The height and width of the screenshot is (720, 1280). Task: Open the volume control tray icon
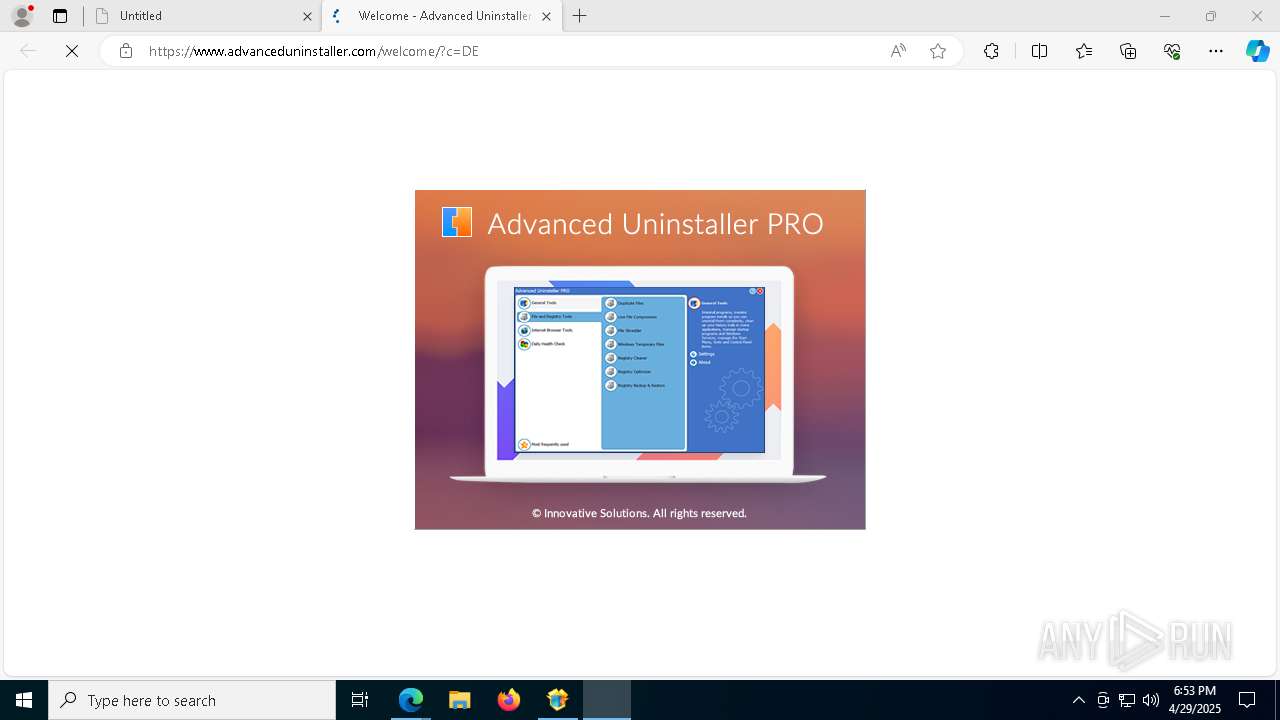(x=1151, y=700)
